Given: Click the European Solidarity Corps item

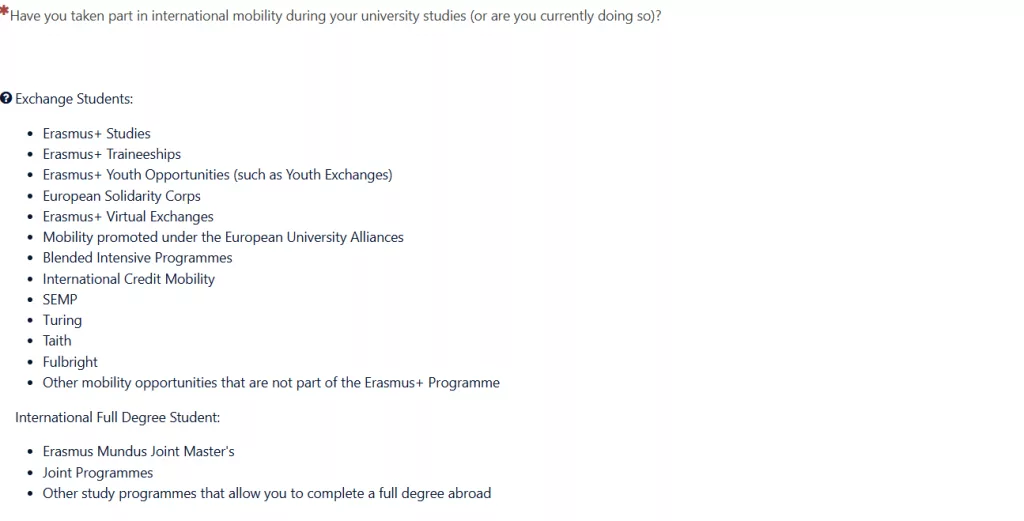Looking at the screenshot, I should click(x=121, y=196).
